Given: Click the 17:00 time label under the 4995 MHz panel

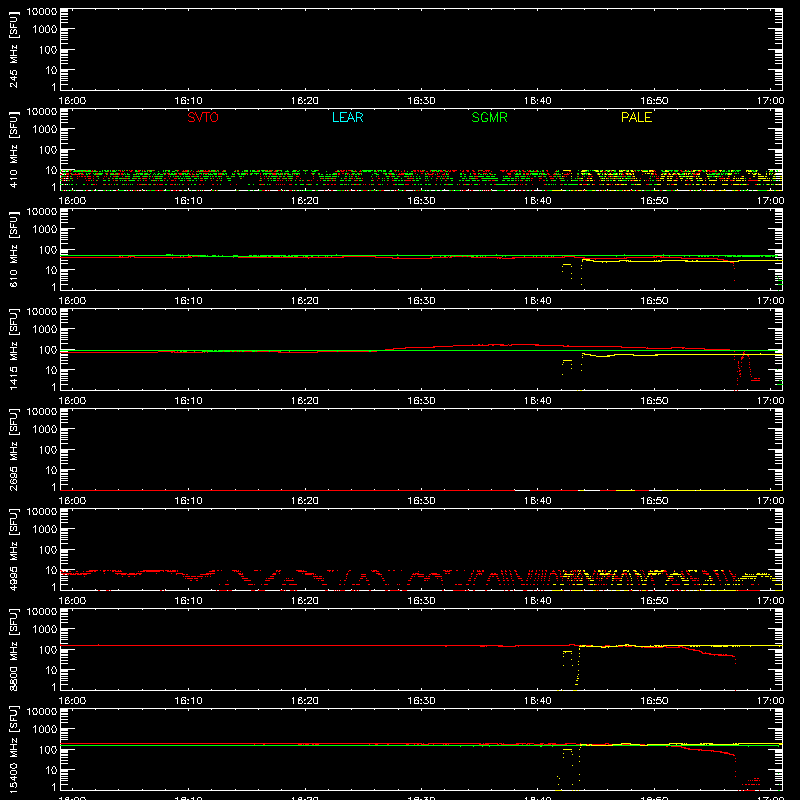Looking at the screenshot, I should point(770,601).
